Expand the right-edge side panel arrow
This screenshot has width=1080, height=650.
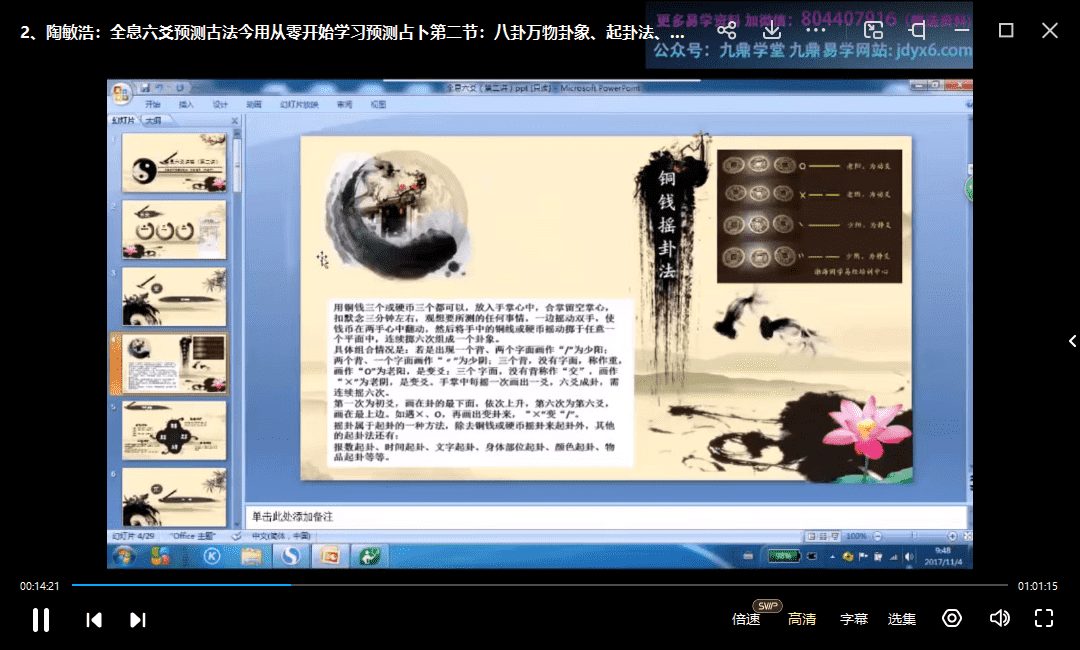(x=1072, y=341)
